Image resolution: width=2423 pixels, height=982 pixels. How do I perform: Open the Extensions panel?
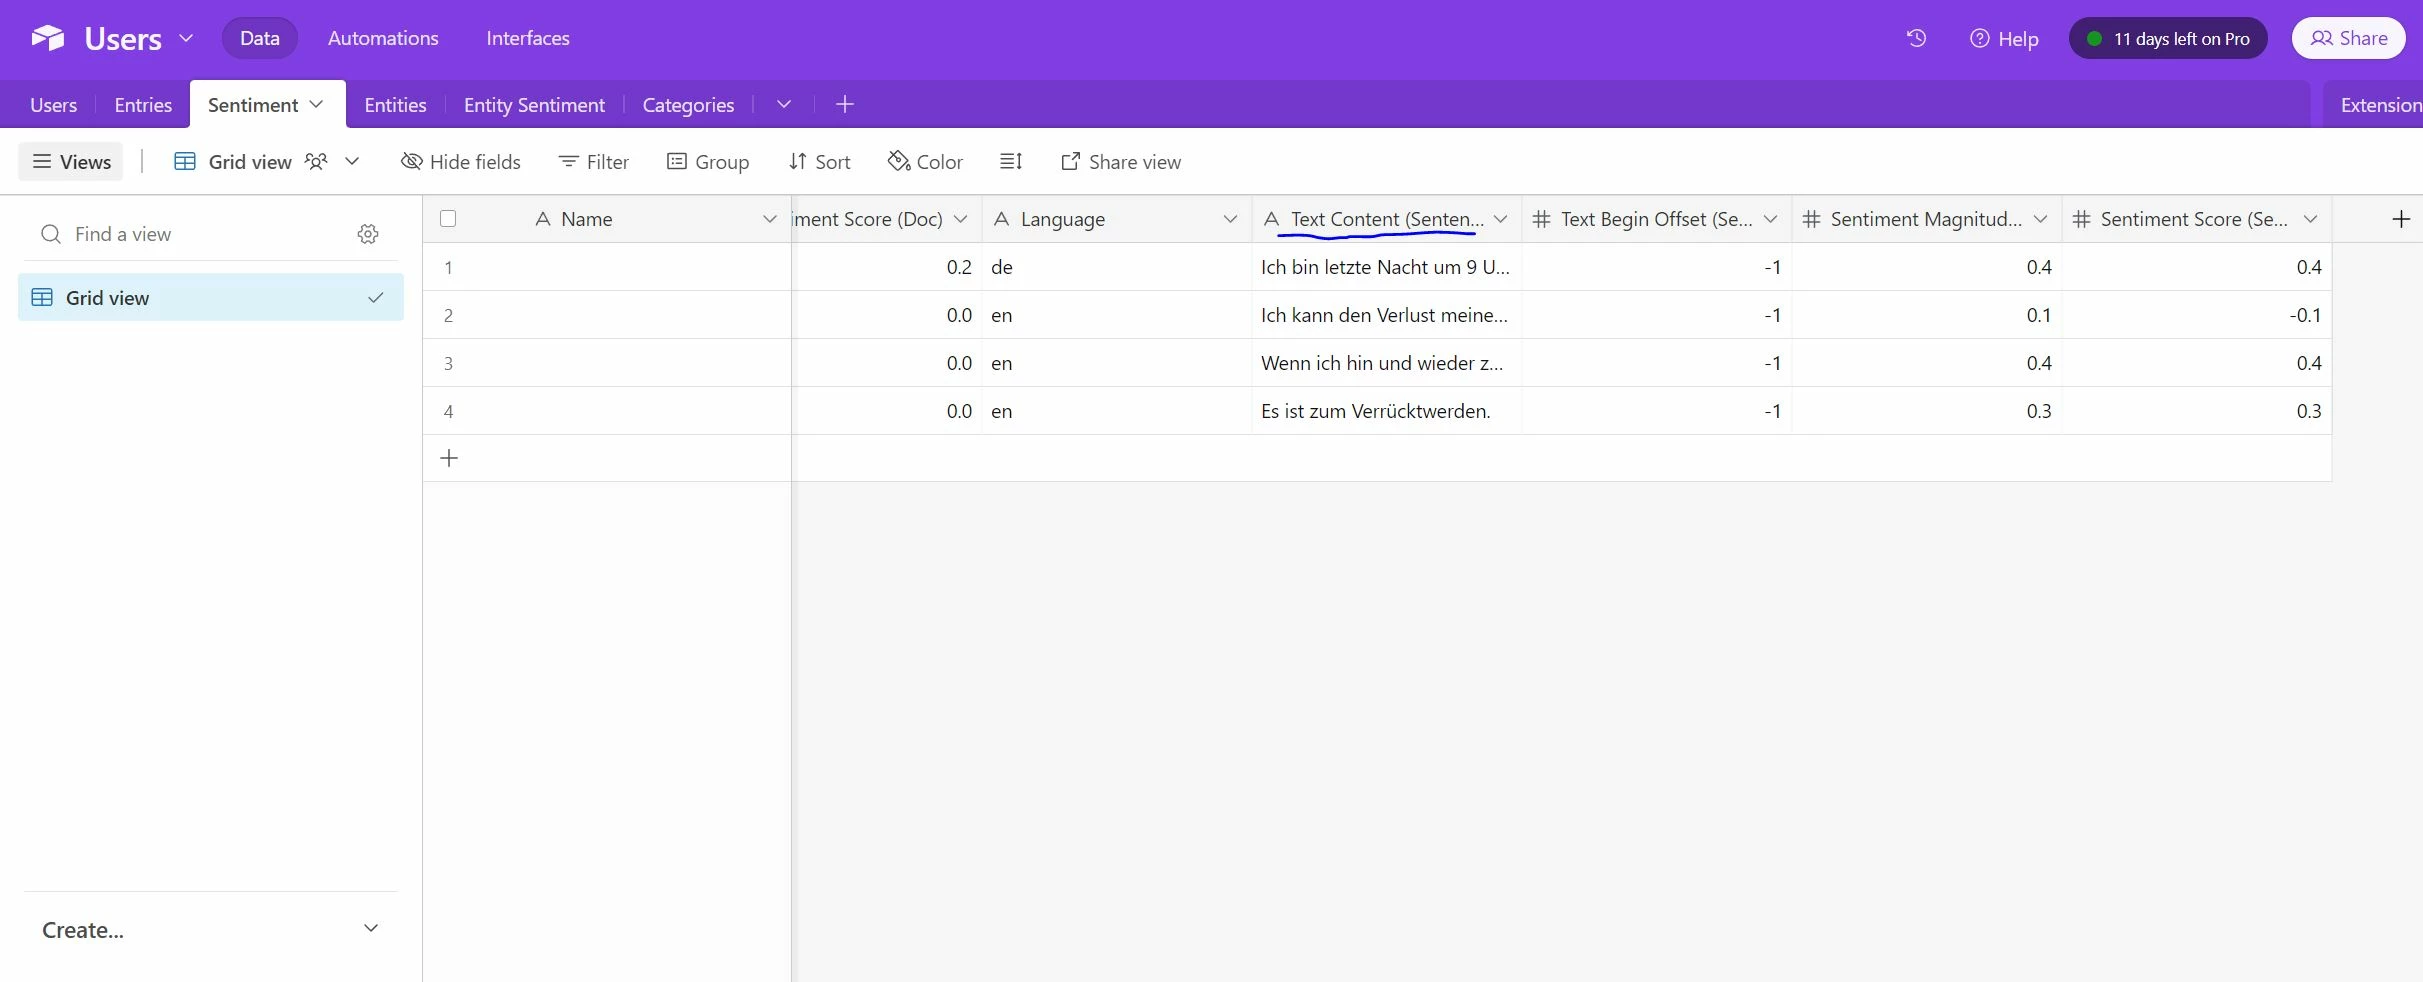pyautogui.click(x=2381, y=105)
